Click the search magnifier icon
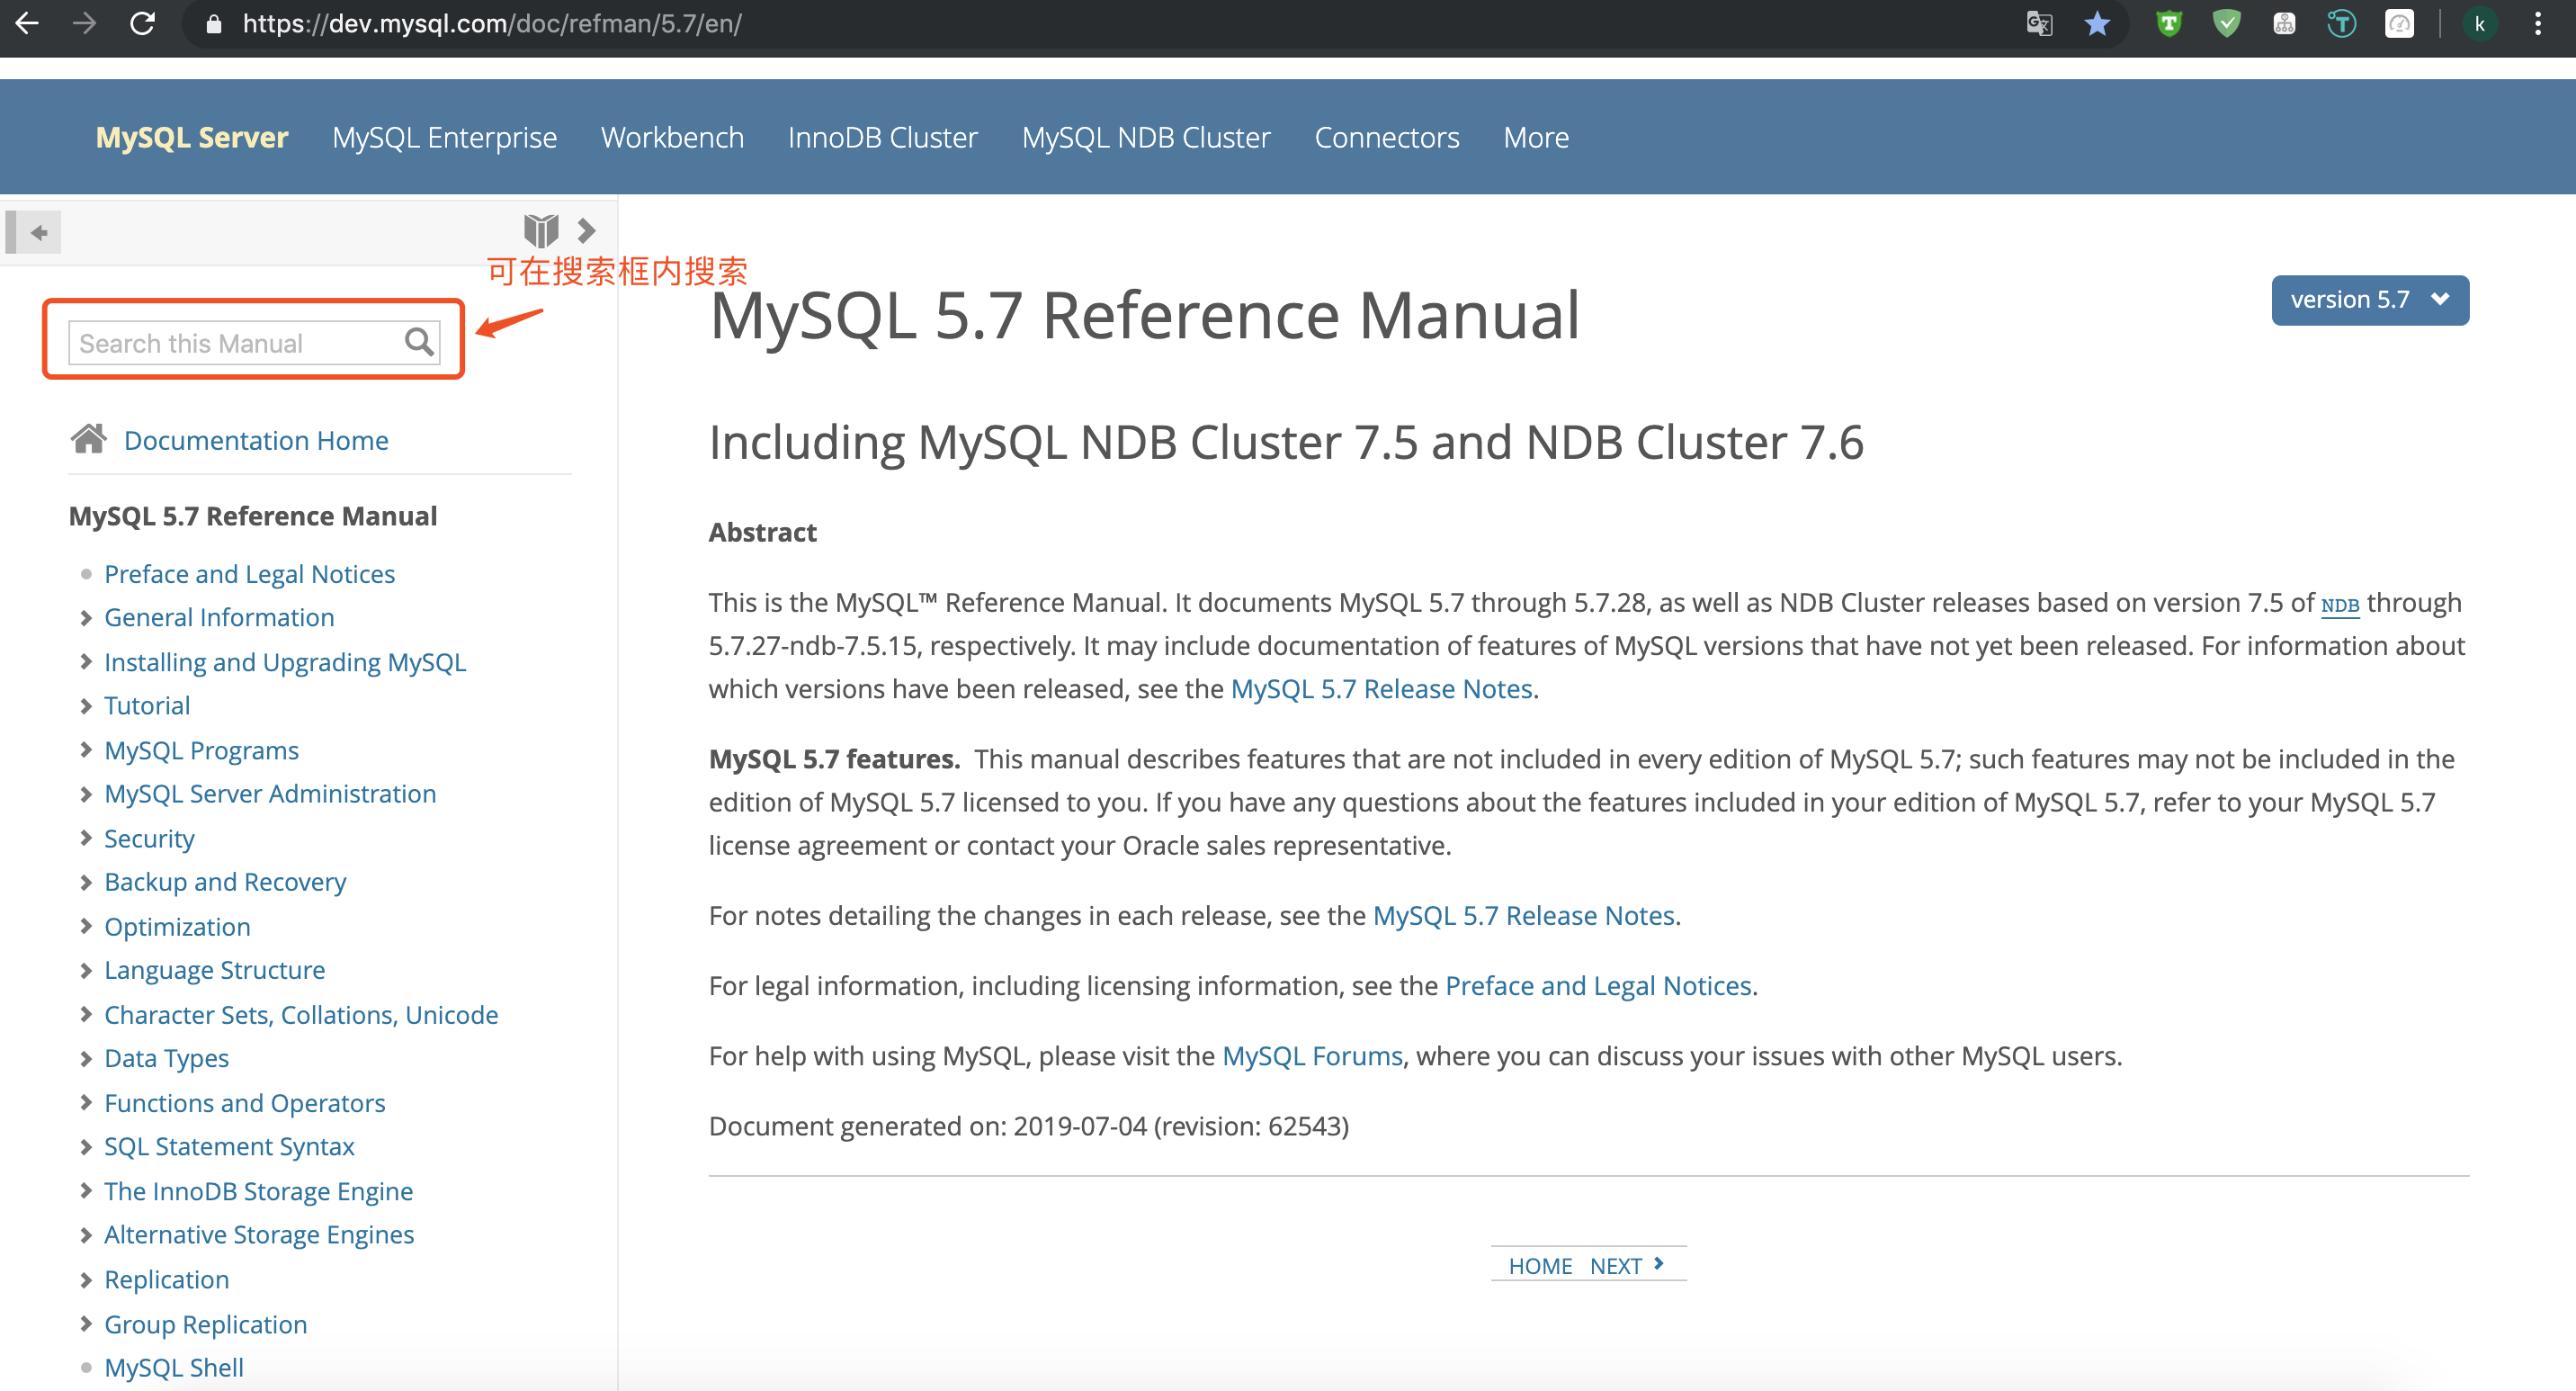 point(419,343)
